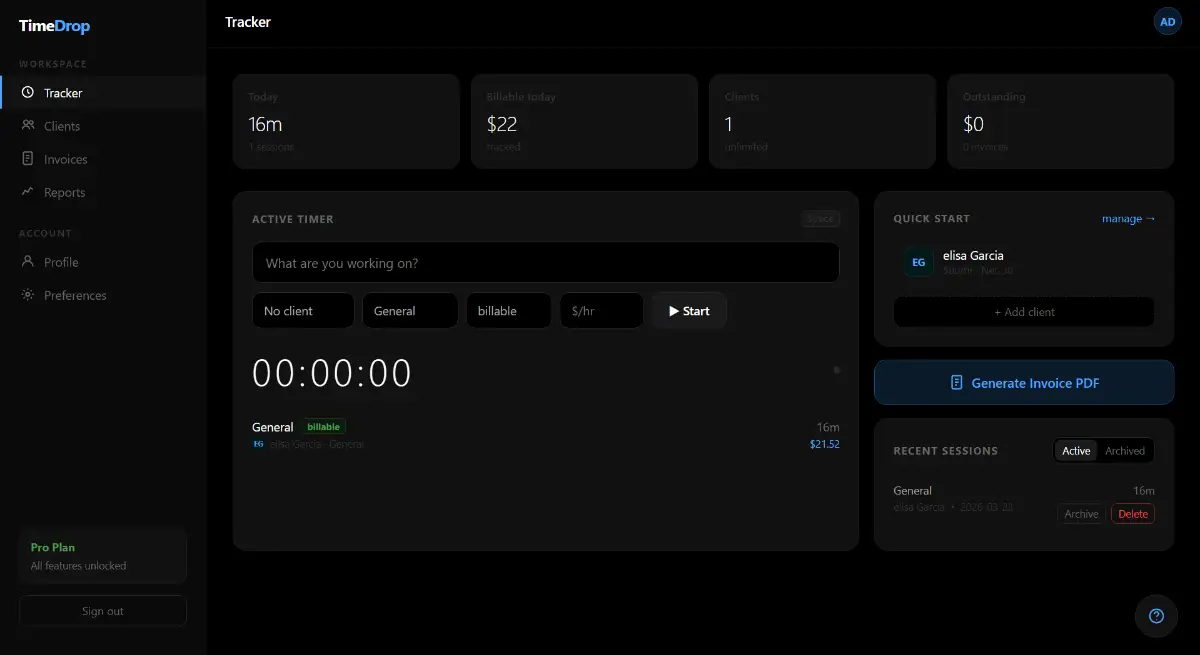
Task: Focus the What are you working on field
Action: pyautogui.click(x=545, y=263)
